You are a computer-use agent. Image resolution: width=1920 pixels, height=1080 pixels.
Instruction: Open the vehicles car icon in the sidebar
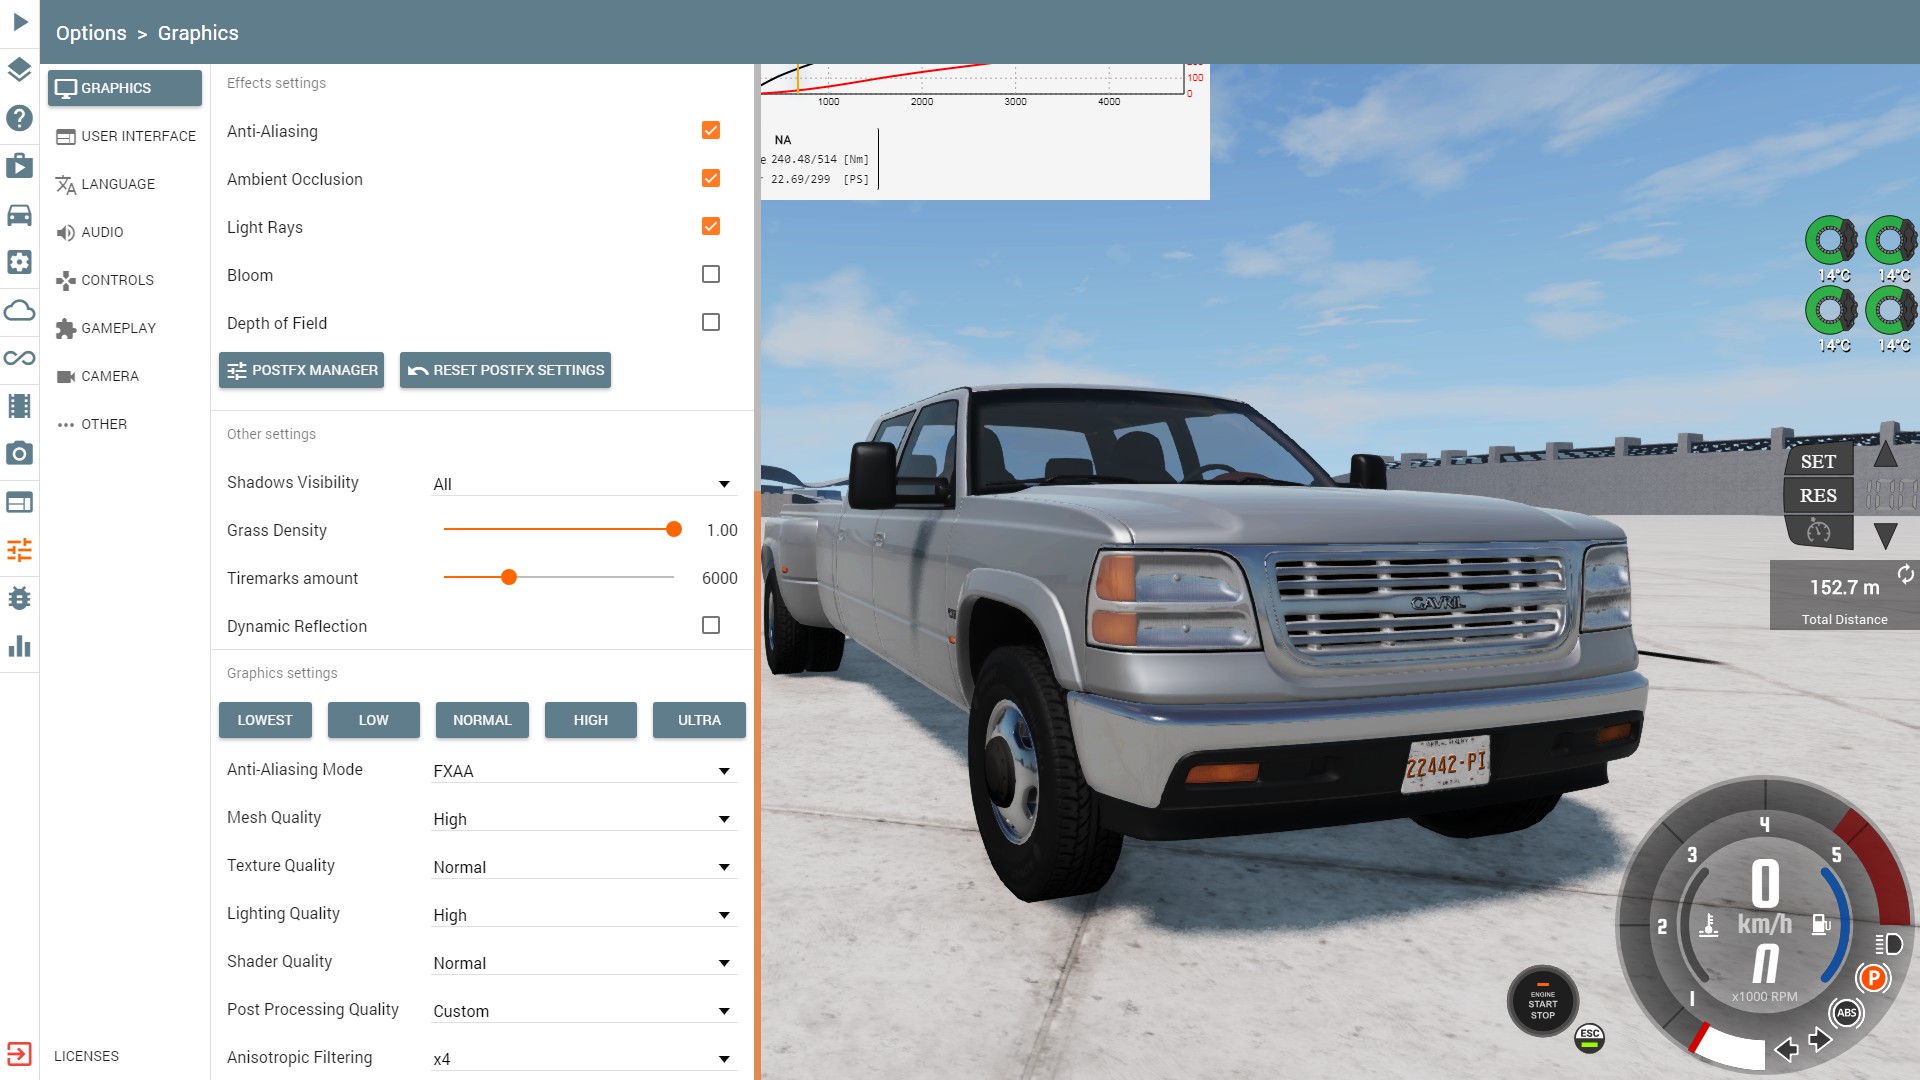(19, 215)
